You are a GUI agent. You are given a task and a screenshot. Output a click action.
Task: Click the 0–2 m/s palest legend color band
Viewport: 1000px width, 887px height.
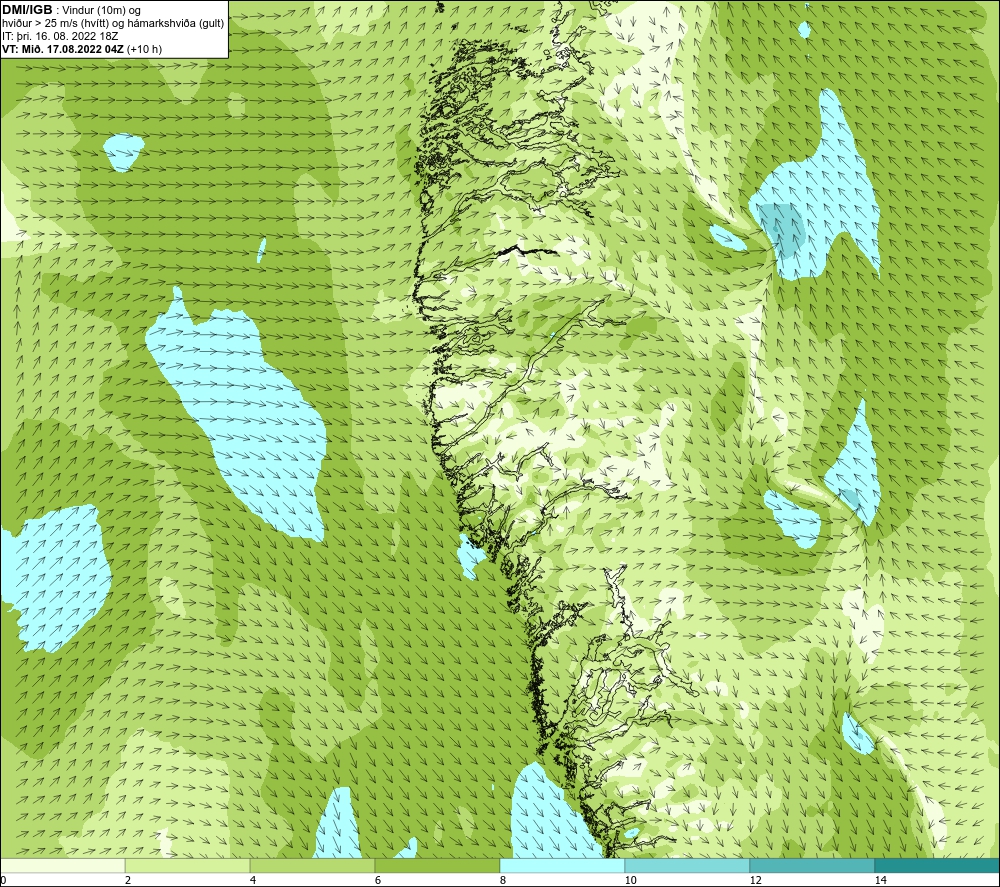coord(62,865)
